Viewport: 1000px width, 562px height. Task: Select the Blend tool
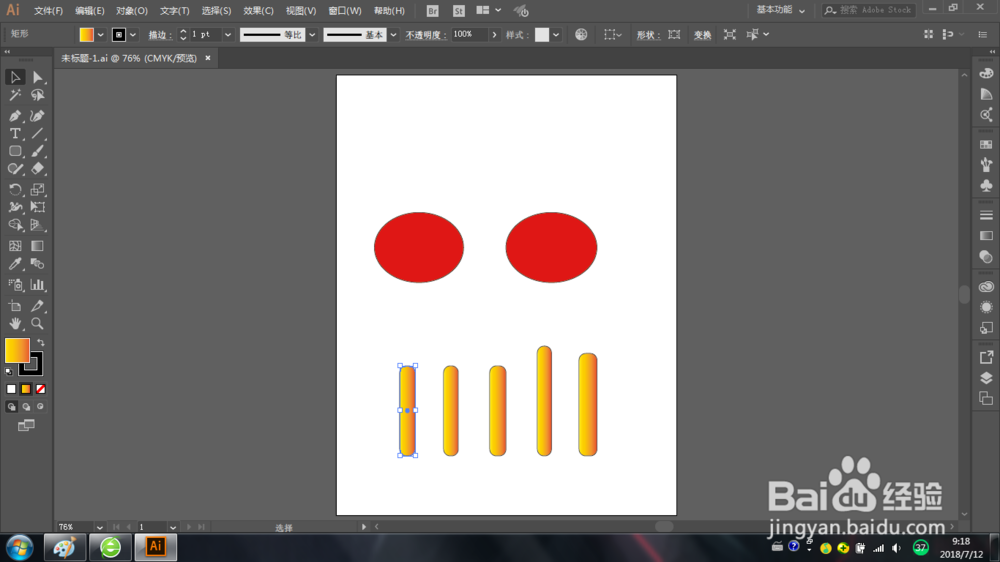pyautogui.click(x=38, y=264)
